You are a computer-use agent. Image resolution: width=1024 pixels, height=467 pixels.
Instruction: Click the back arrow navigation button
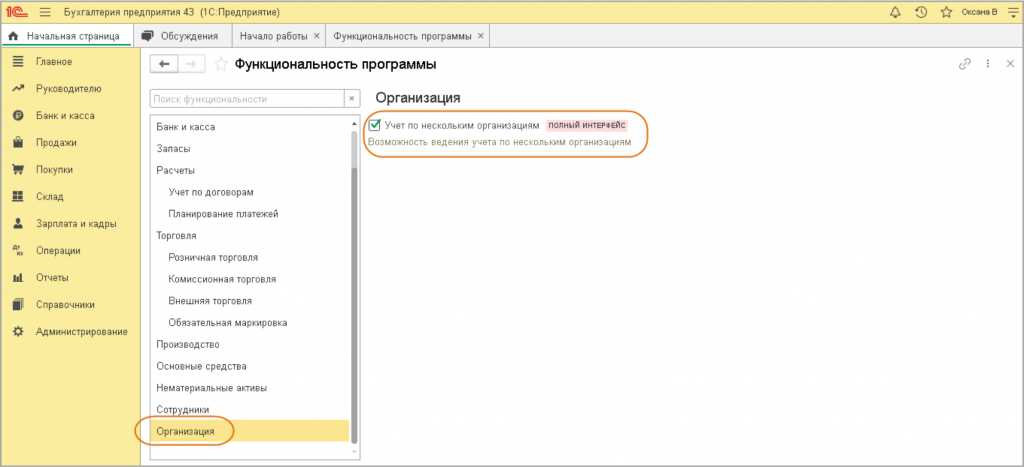(x=164, y=64)
